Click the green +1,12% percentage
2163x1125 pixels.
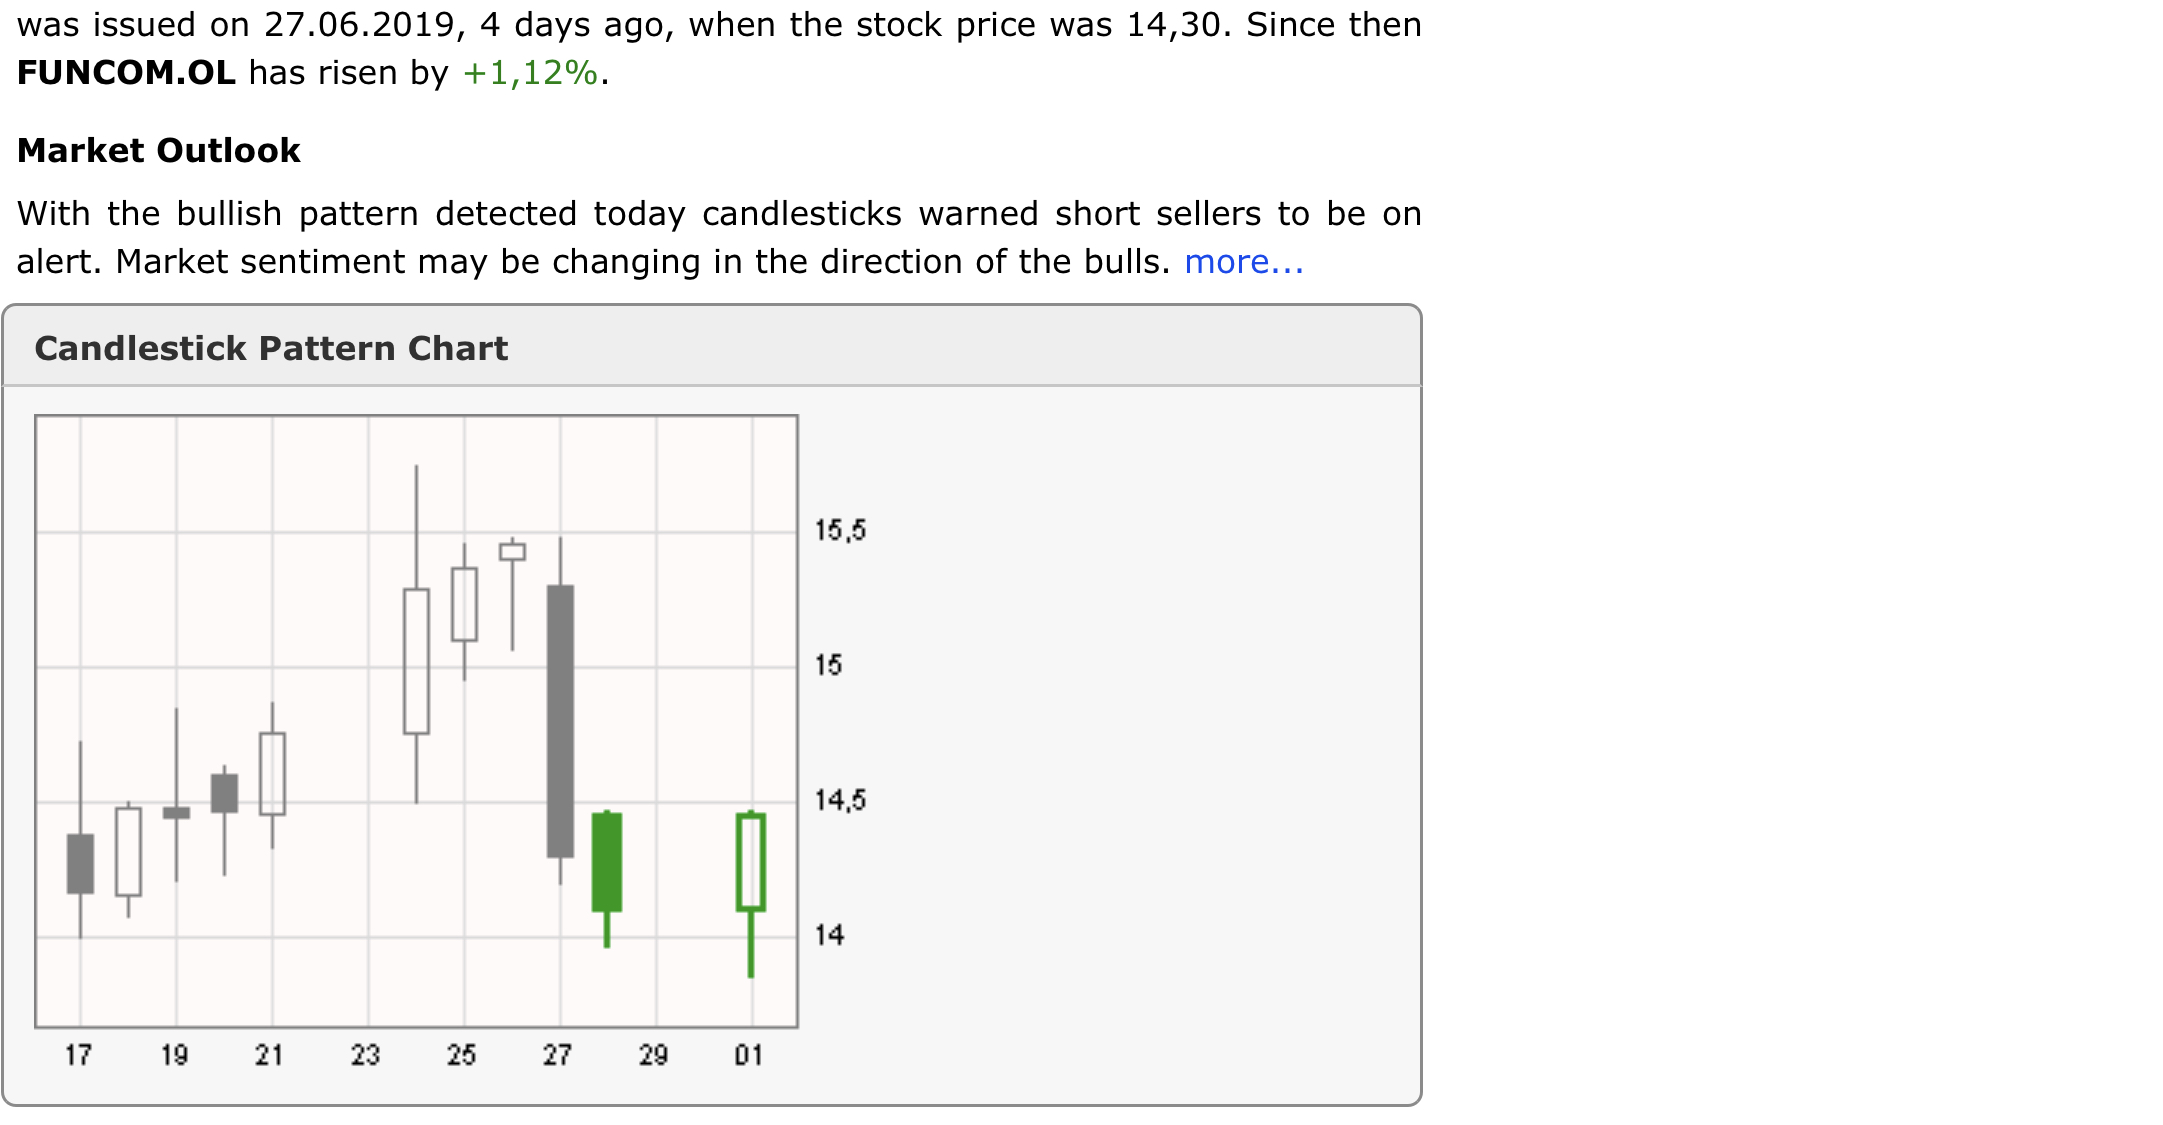tap(529, 73)
